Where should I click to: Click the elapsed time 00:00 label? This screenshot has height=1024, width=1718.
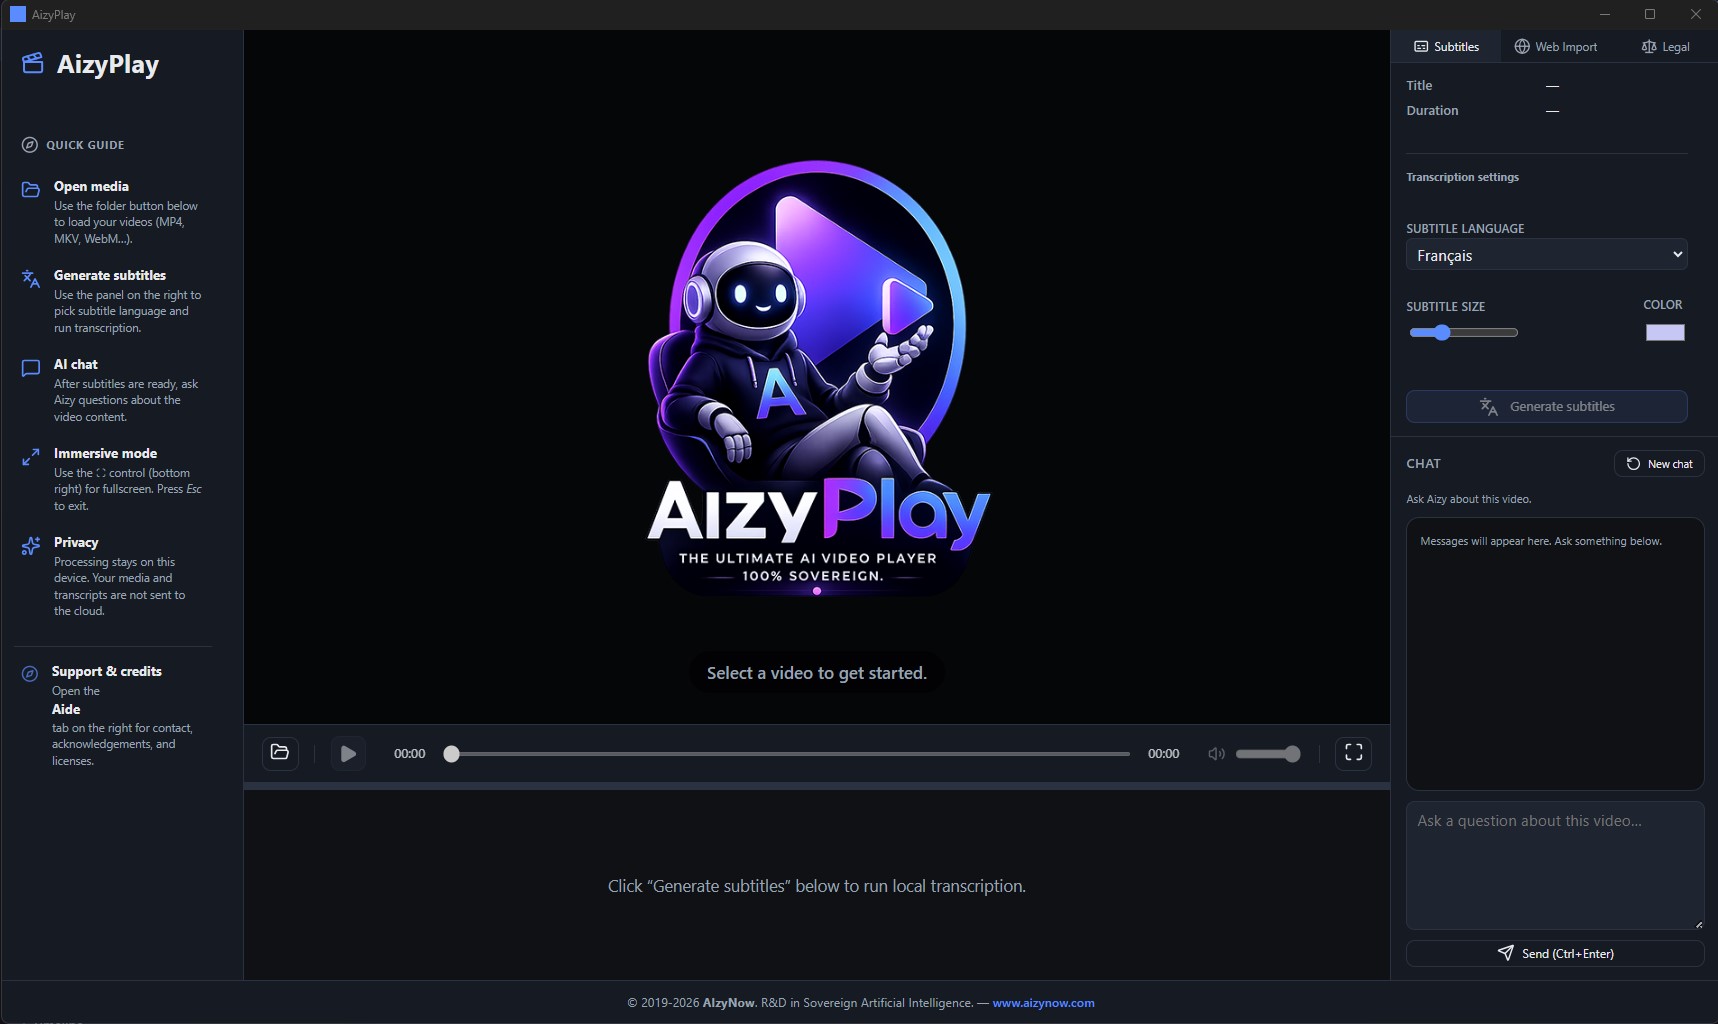click(x=409, y=754)
